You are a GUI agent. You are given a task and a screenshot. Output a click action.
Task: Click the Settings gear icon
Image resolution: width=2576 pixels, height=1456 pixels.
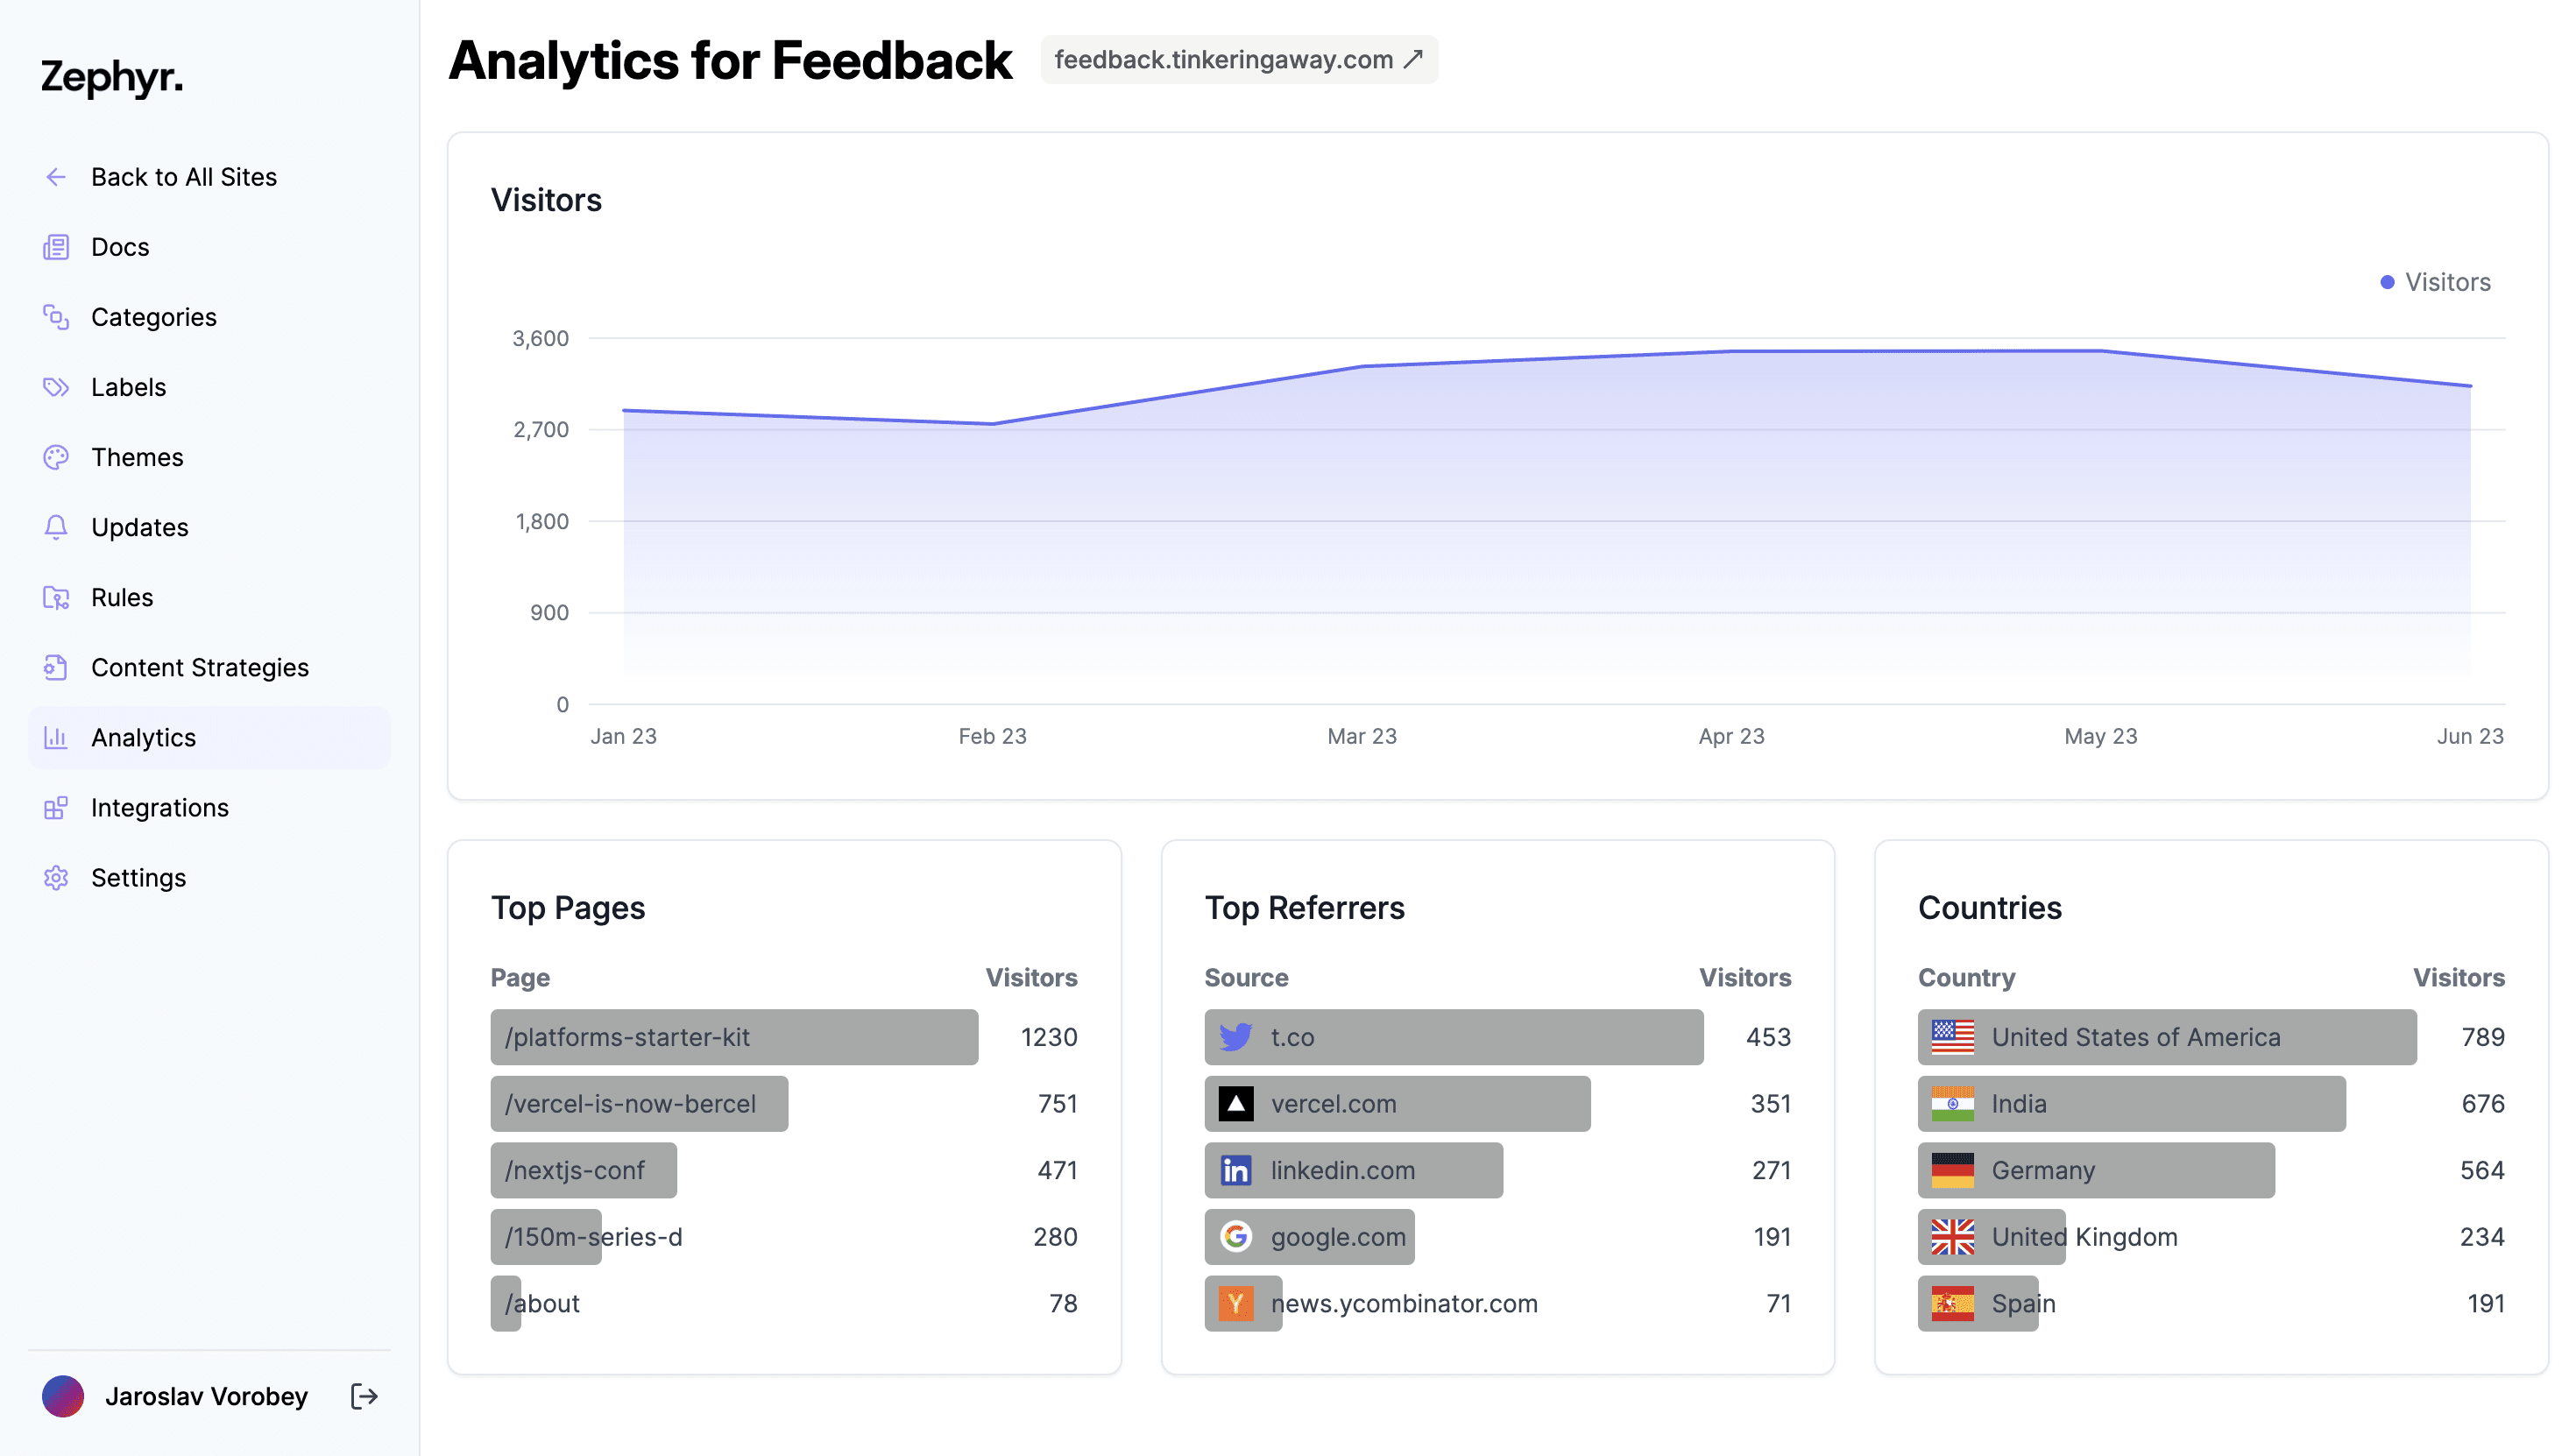(x=56, y=877)
